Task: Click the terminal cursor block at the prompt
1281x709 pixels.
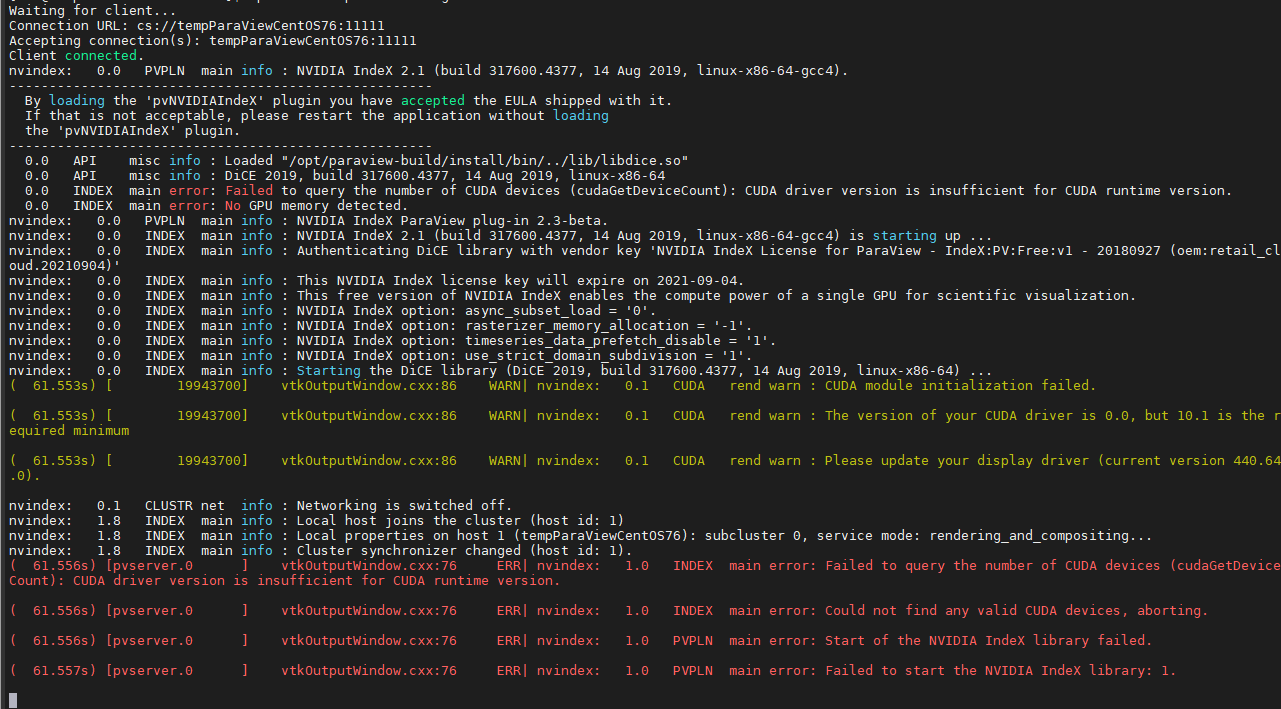Action: [13, 699]
